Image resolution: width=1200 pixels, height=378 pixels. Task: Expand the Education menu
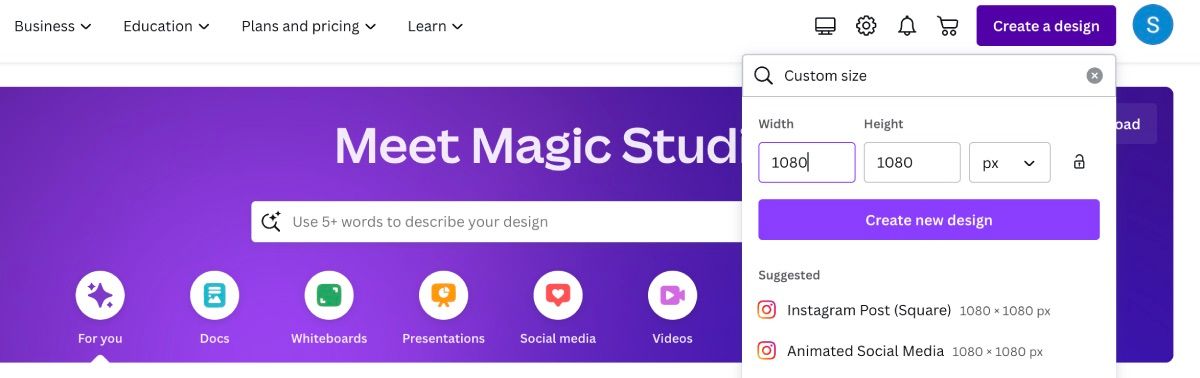(x=167, y=26)
